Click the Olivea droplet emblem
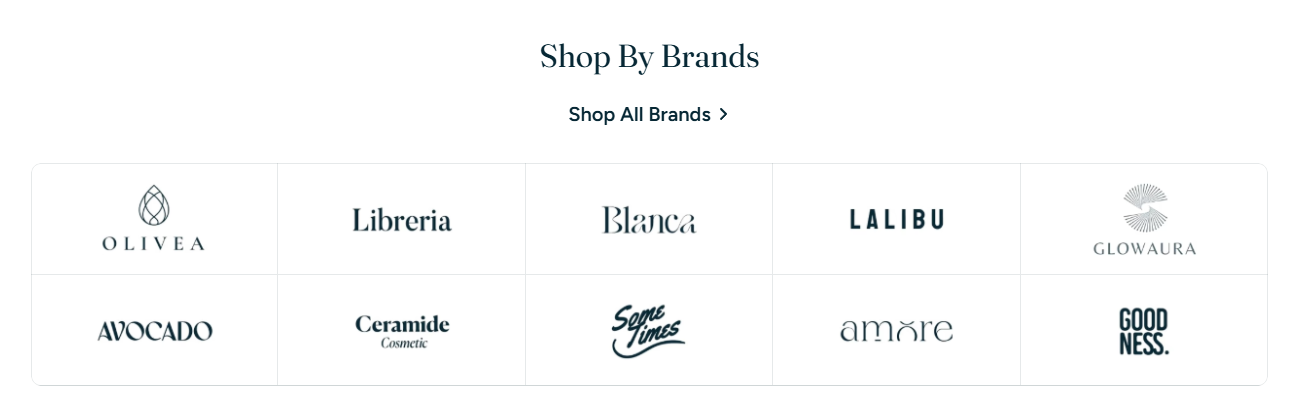Screen dimensions: 1304x414 [x=154, y=205]
